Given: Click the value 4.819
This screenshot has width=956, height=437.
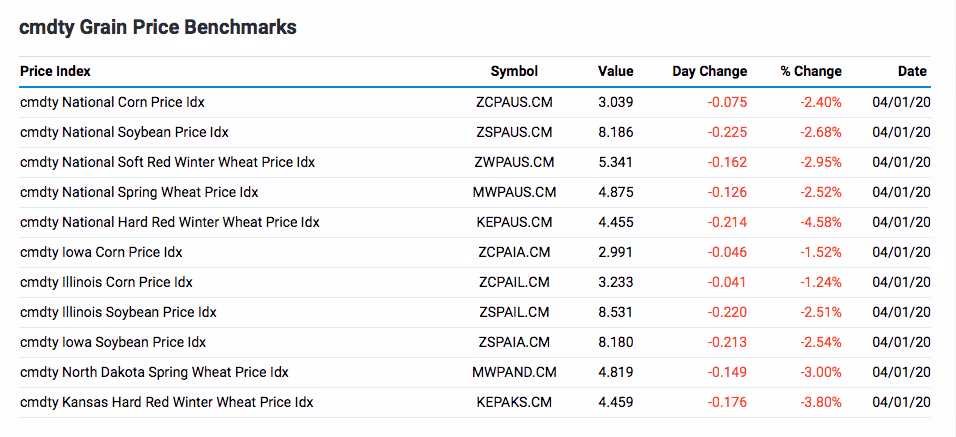Looking at the screenshot, I should (x=616, y=372).
